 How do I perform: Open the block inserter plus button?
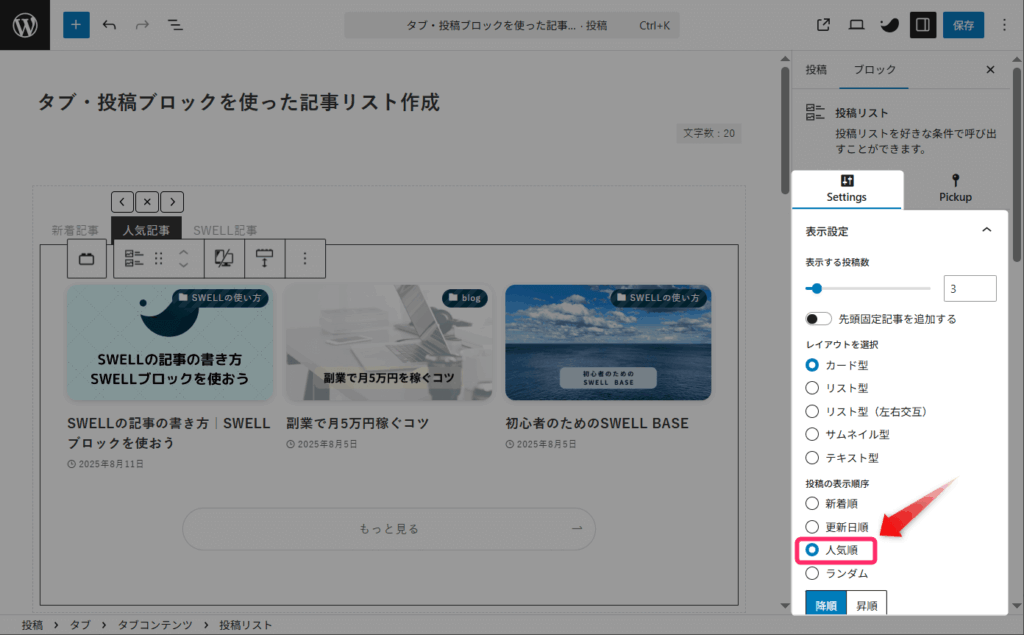pos(76,25)
